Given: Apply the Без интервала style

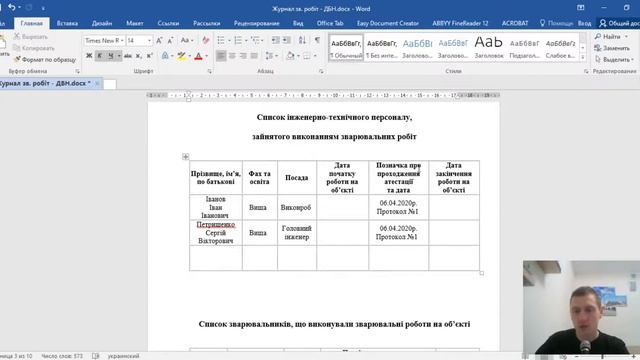Looking at the screenshot, I should 382,48.
